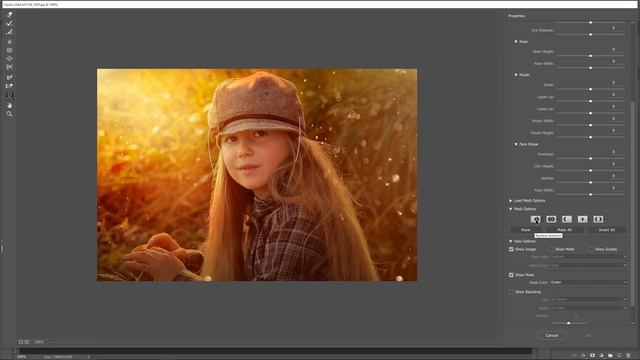This screenshot has width=640, height=360.
Task: Expand Load Mesh Options section
Action: click(x=511, y=201)
